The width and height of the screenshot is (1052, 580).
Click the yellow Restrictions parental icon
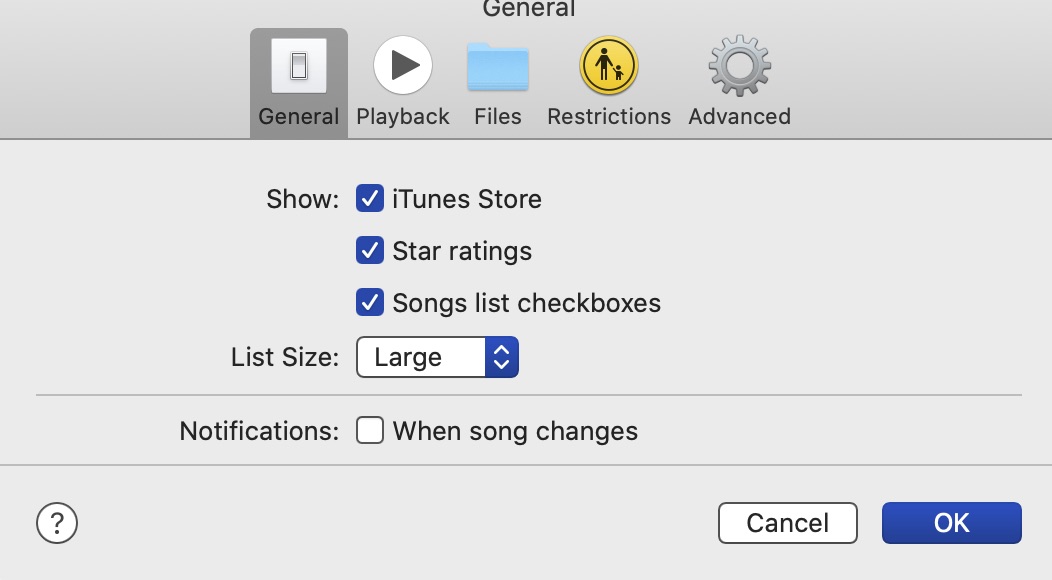pos(608,66)
